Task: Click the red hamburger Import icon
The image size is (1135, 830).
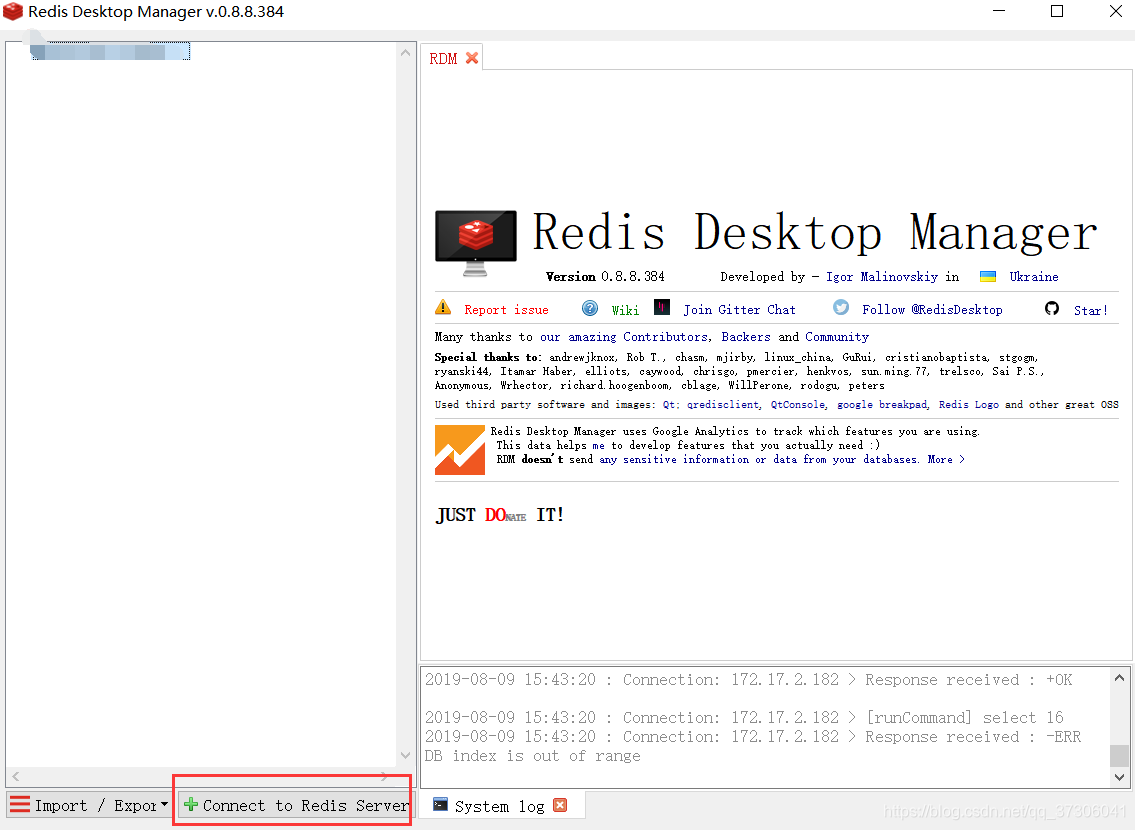Action: pyautogui.click(x=20, y=804)
